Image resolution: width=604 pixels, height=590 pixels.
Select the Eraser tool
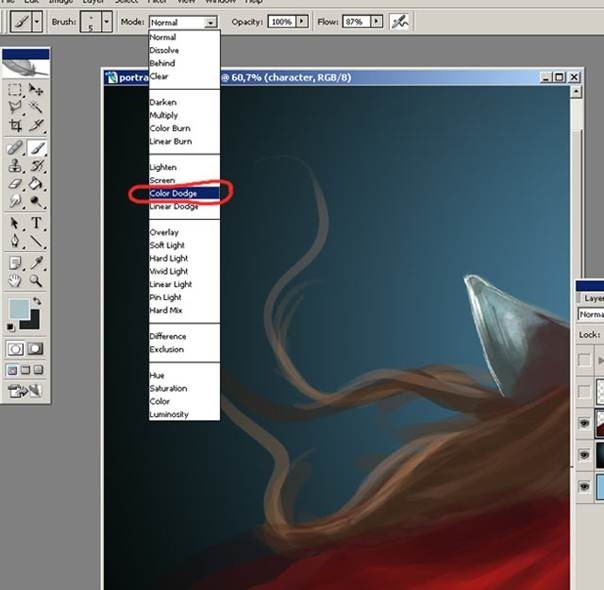[15, 184]
